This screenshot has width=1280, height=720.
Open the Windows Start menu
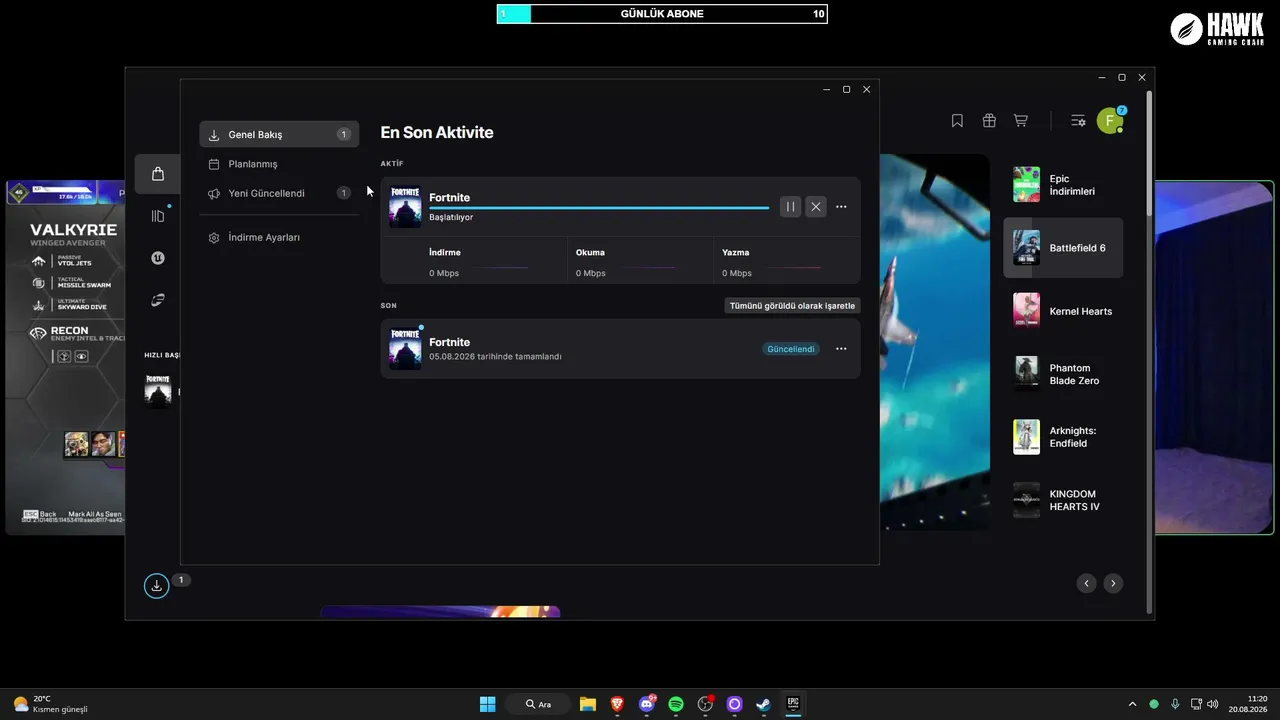click(487, 704)
